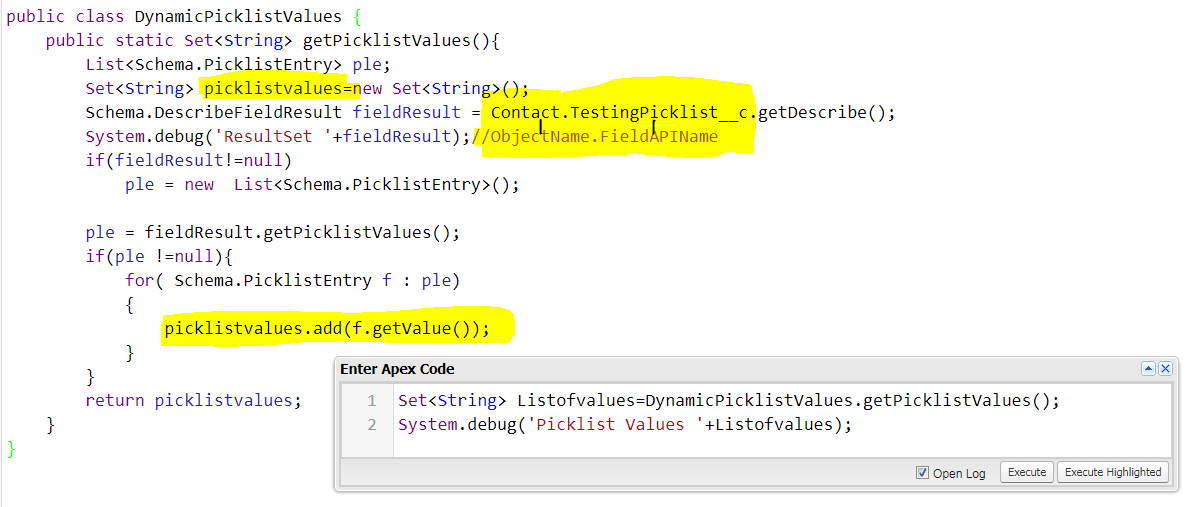
Task: Place cursor in Listofvalues assignment line
Action: coord(727,401)
